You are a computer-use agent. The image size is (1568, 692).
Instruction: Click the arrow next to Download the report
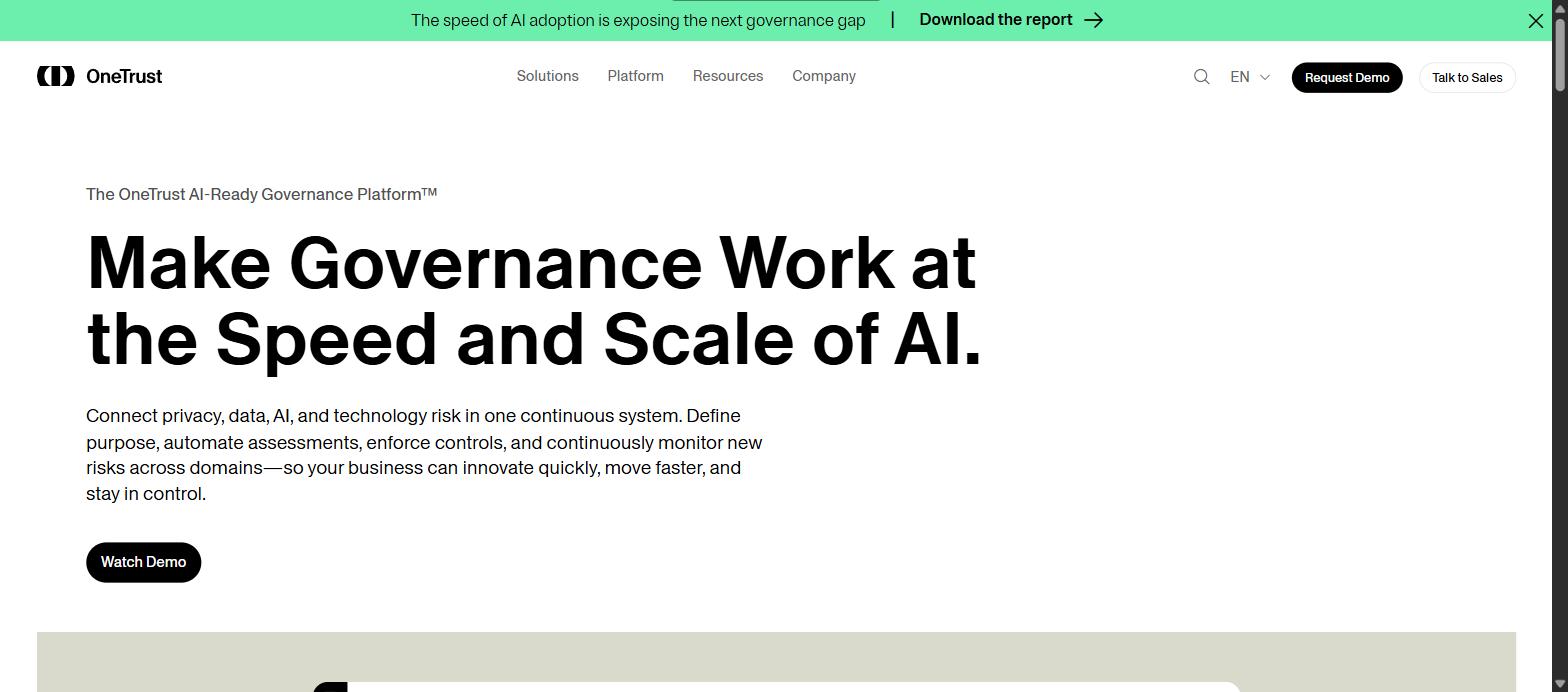click(x=1094, y=20)
